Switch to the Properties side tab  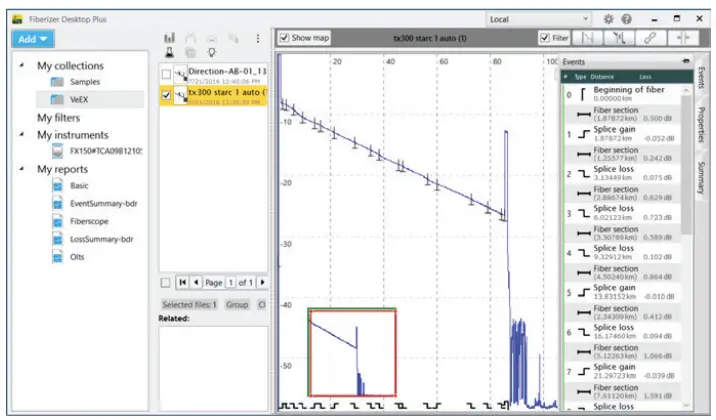click(x=702, y=125)
